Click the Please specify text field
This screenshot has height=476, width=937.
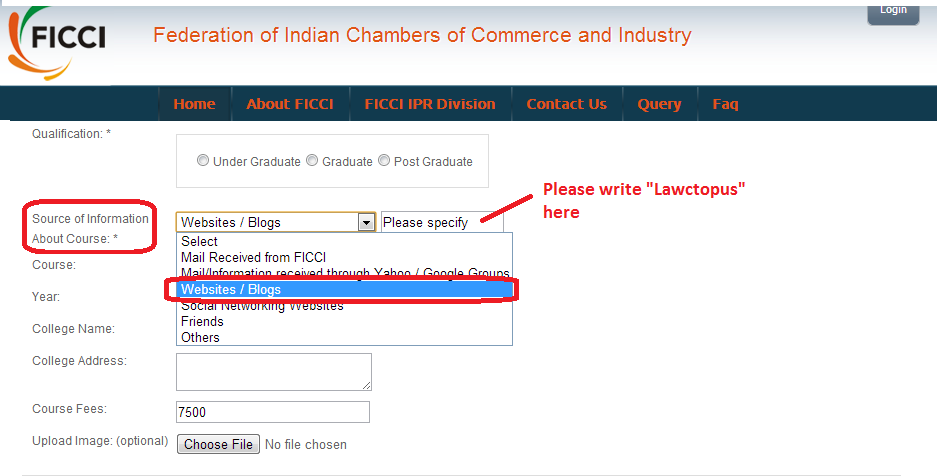(x=440, y=222)
